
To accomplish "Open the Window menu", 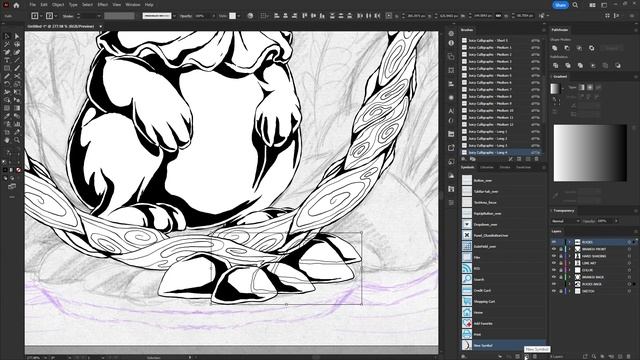I will (133, 5).
